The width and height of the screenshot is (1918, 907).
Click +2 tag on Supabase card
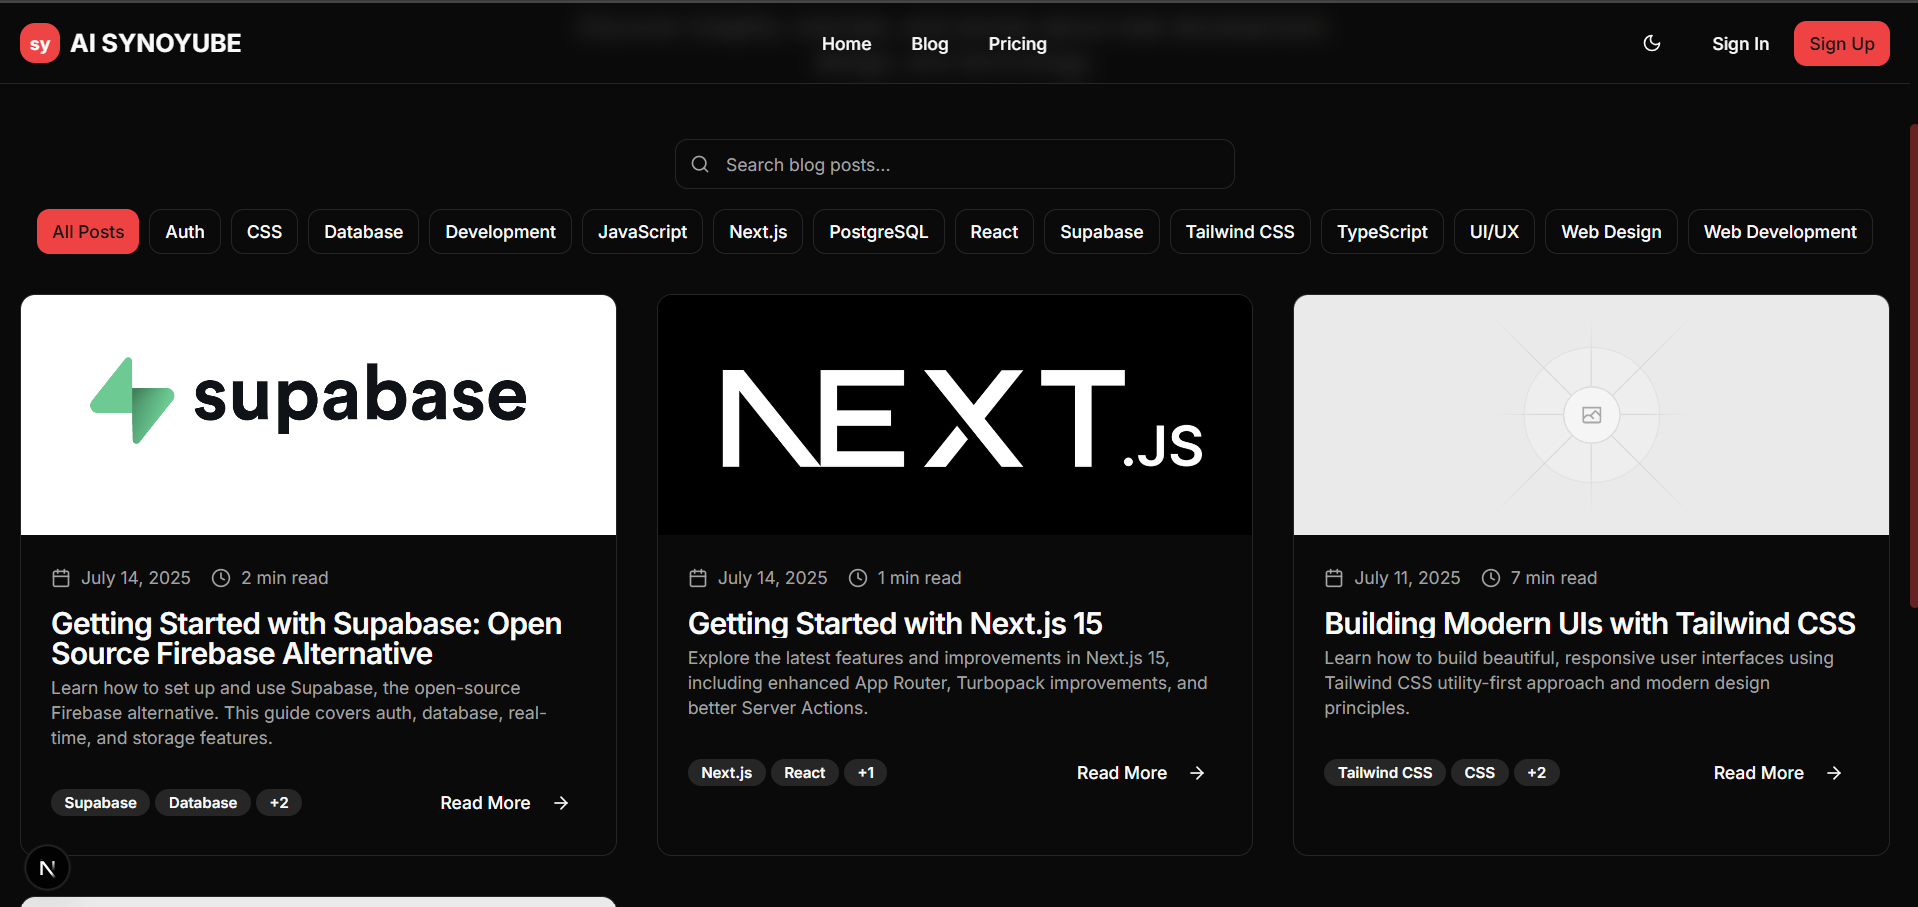(279, 803)
